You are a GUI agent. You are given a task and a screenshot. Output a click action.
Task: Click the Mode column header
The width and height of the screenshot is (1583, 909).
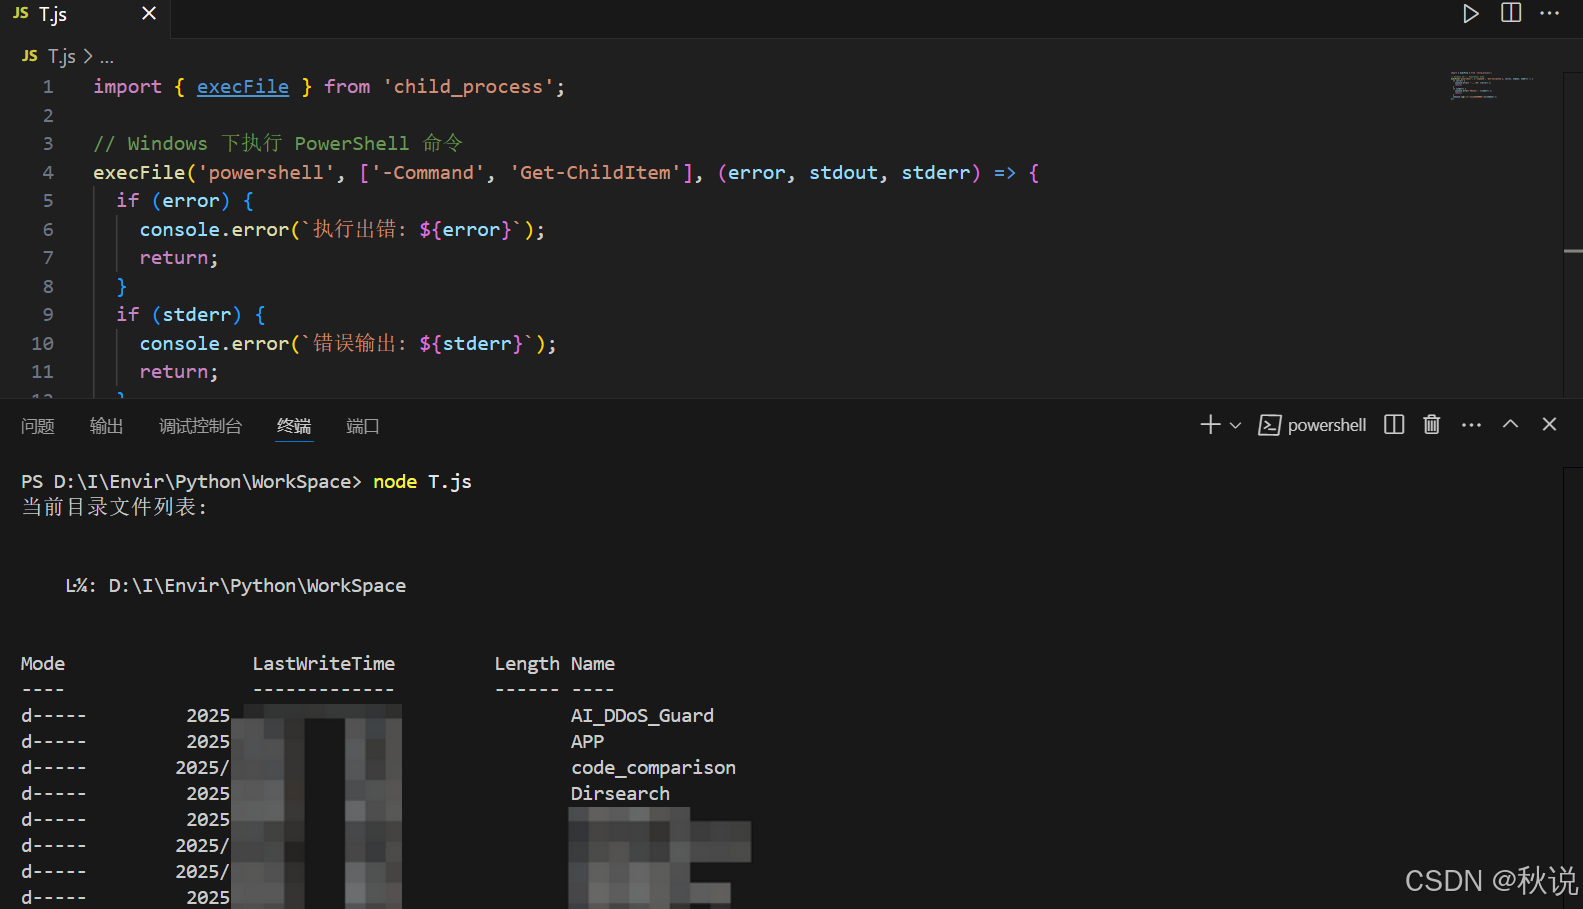tap(43, 664)
